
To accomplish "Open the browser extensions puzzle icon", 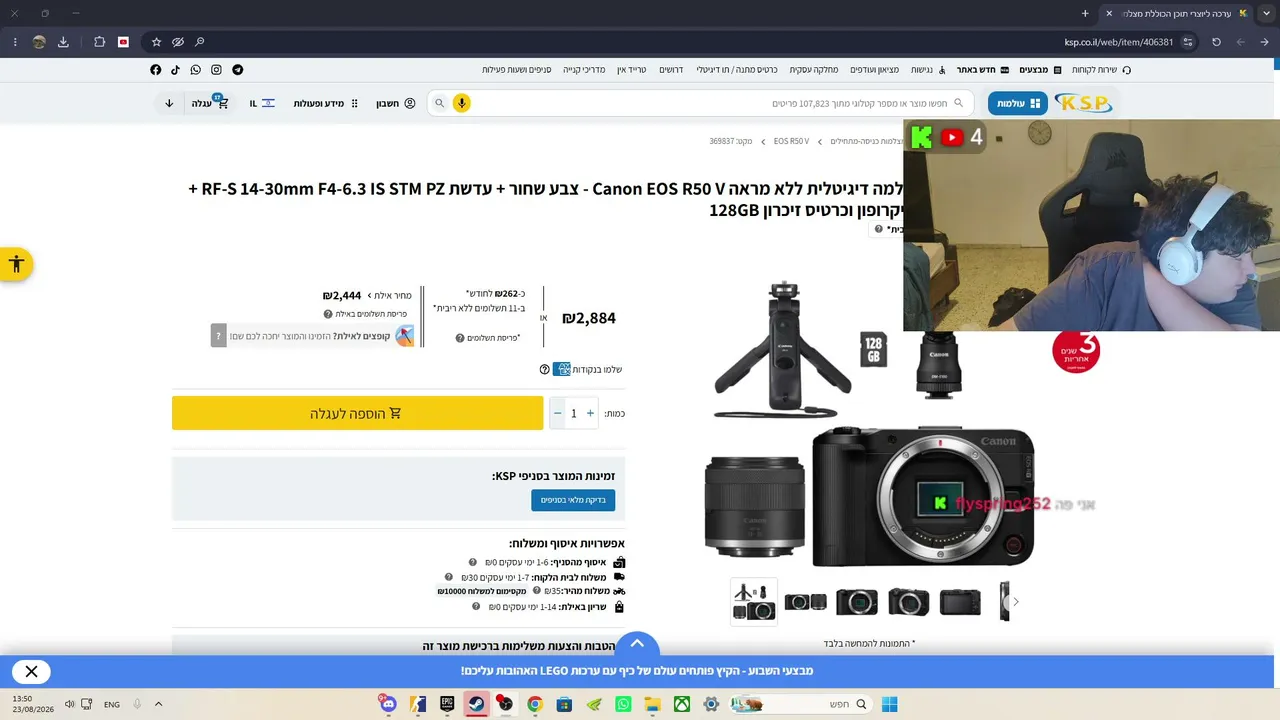I will 99,42.
